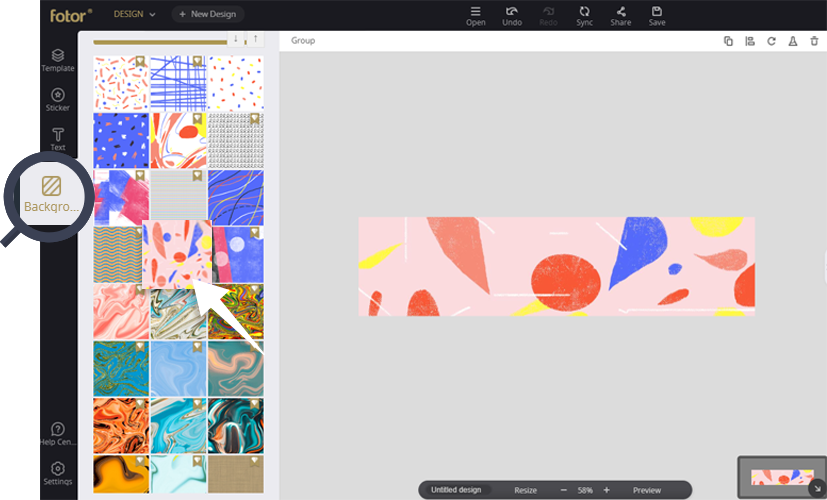Duplicate the selected element
827x500 pixels.
[728, 41]
